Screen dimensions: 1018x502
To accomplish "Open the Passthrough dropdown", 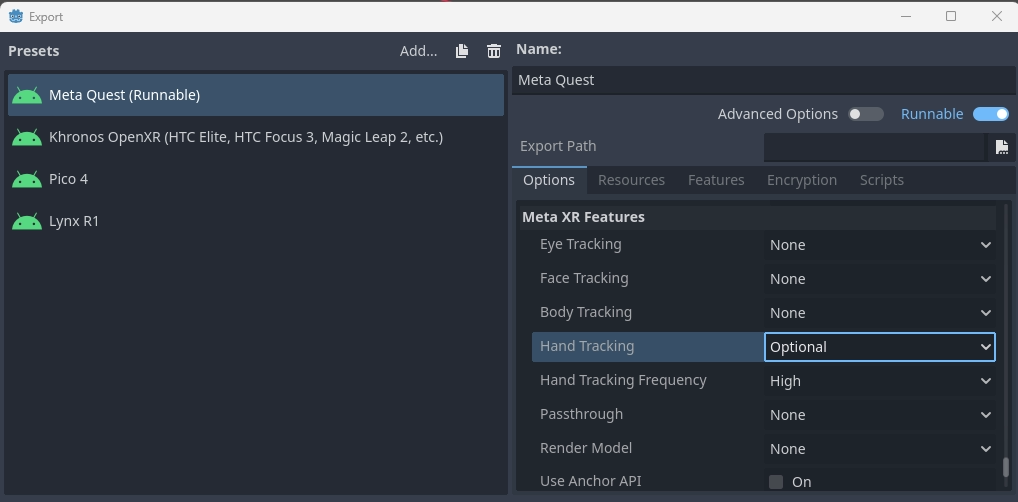I will click(x=879, y=415).
